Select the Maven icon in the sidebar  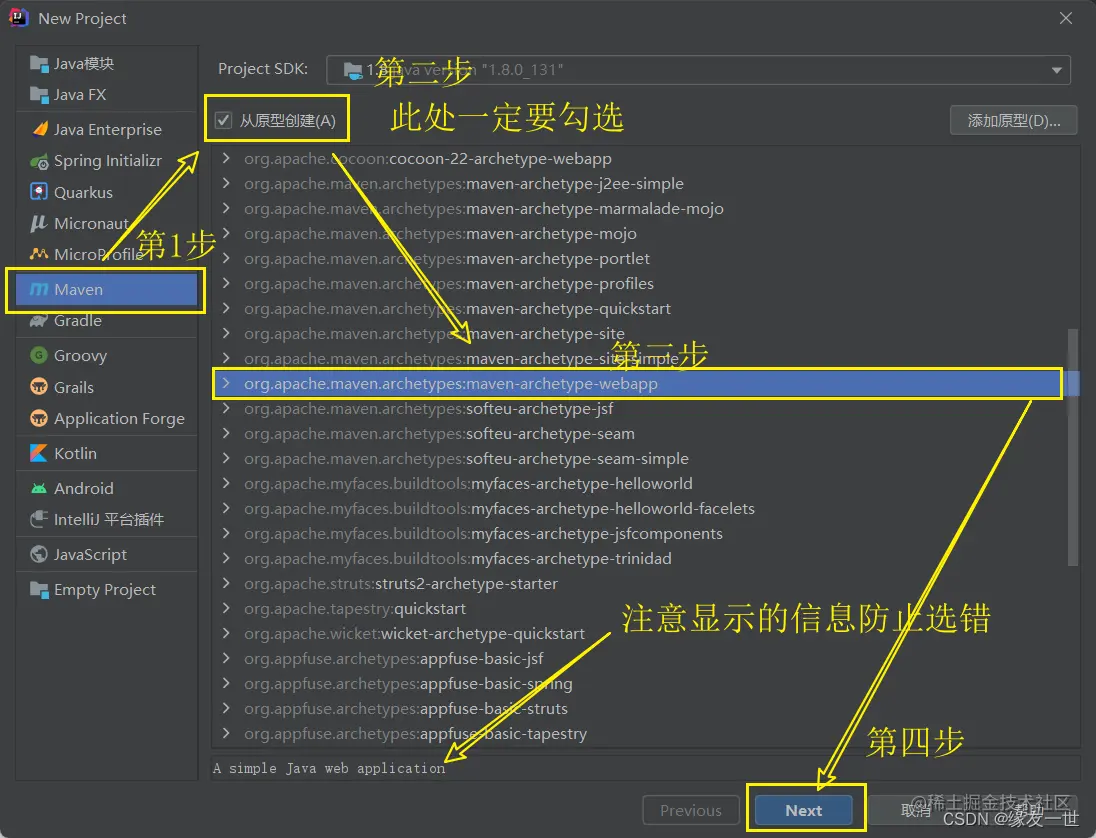click(x=40, y=289)
